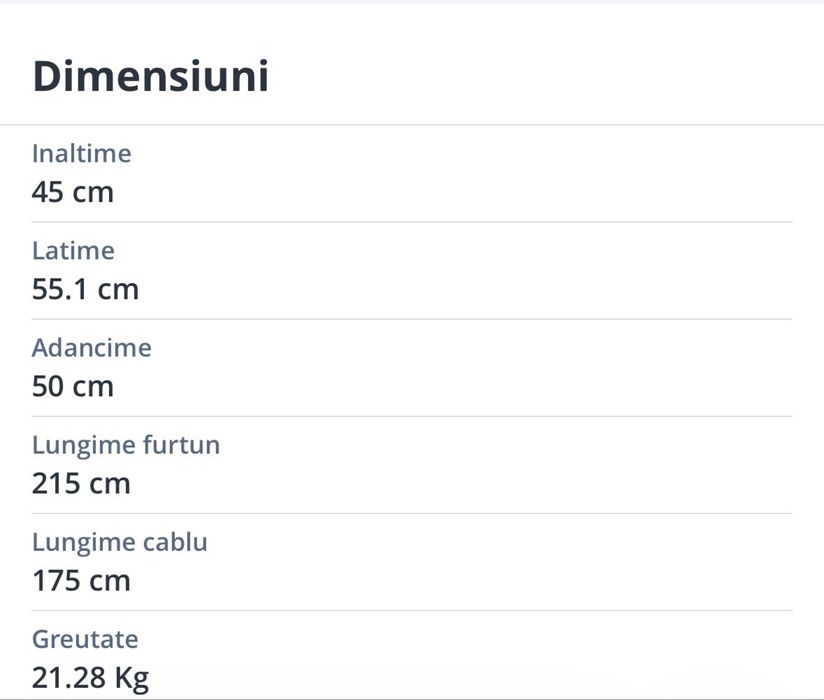
Task: Click divider between Adancime and Lungime furtun
Action: pos(412,416)
